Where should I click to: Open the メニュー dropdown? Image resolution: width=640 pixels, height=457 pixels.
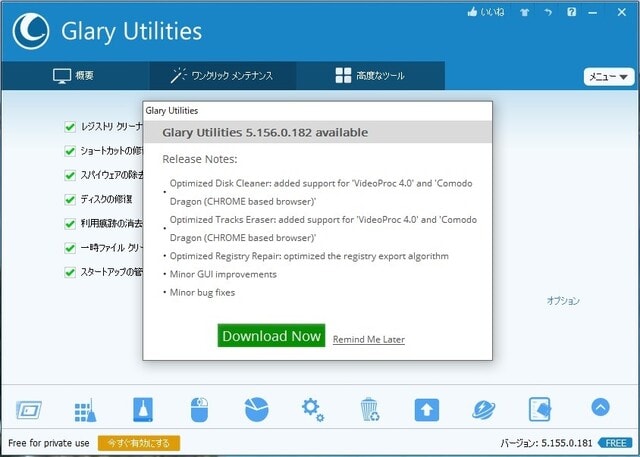pos(609,77)
